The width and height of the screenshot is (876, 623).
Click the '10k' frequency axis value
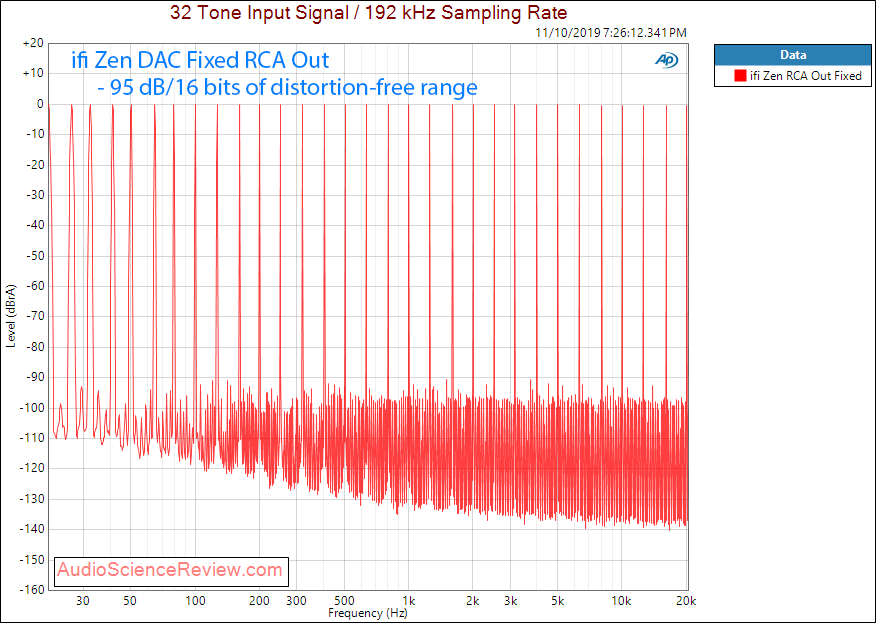[621, 601]
